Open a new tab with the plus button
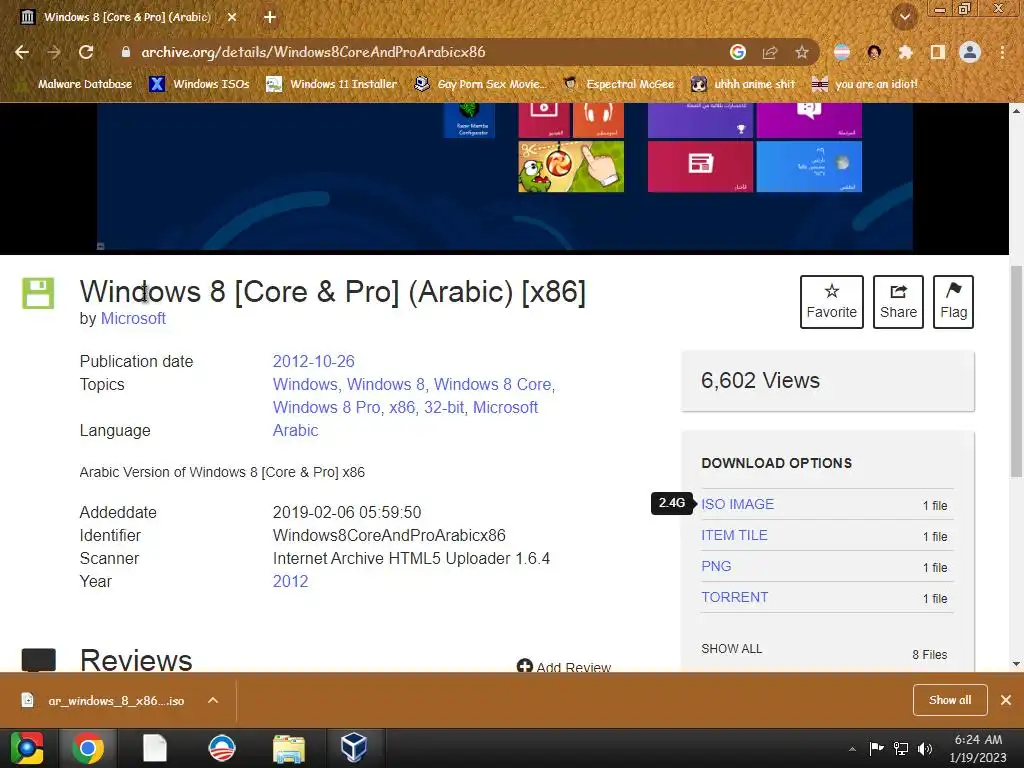1024x768 pixels. tap(270, 17)
